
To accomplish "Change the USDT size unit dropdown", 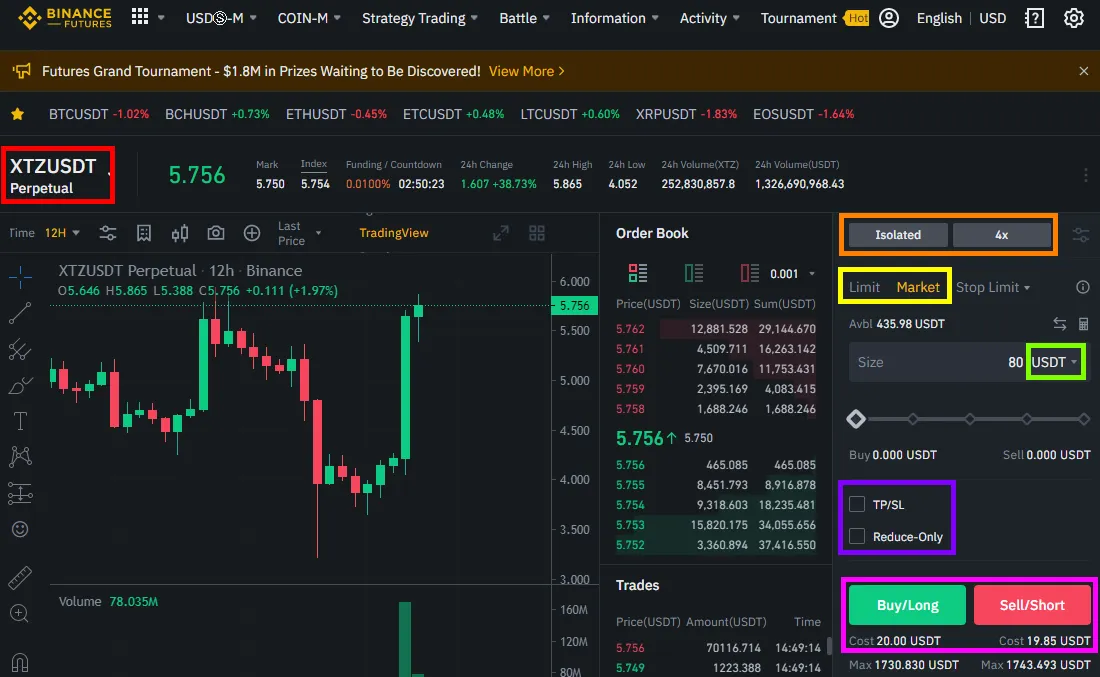I will pos(1054,362).
